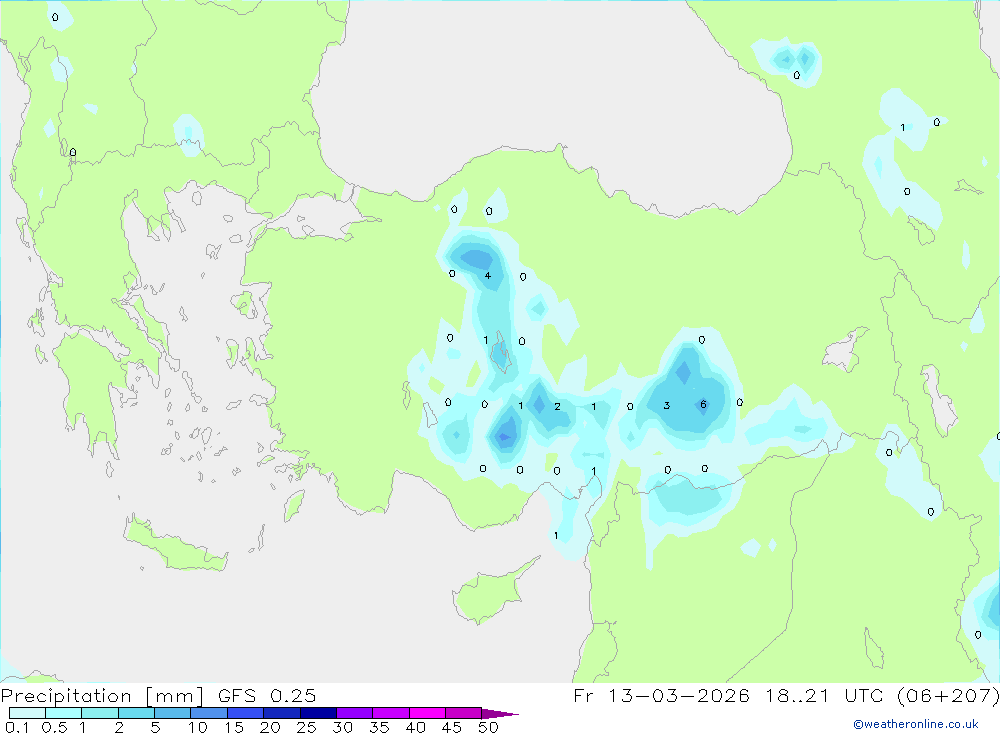1000x733 pixels.
Task: Click the '0.1' legend label
Action: click(17, 727)
